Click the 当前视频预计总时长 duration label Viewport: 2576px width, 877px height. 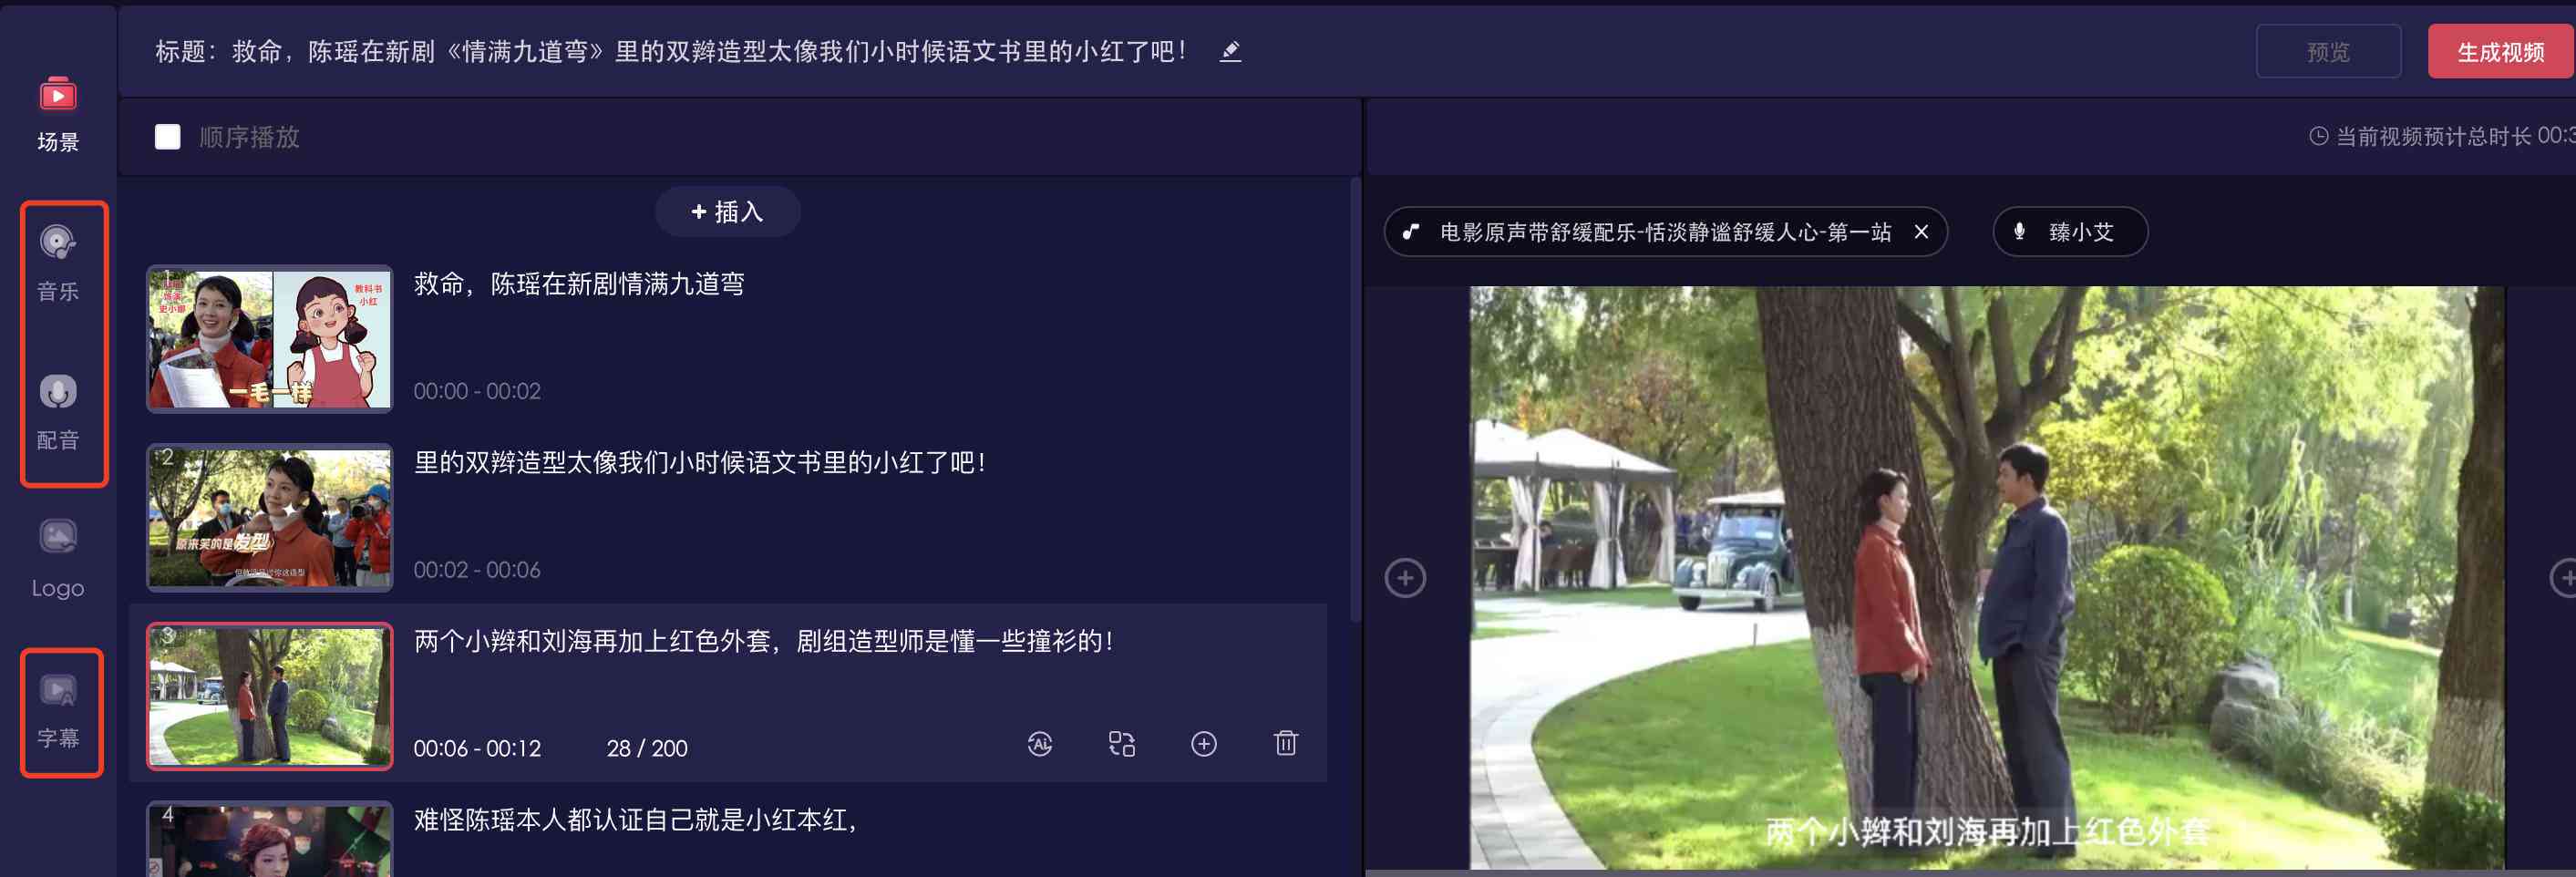(2442, 136)
